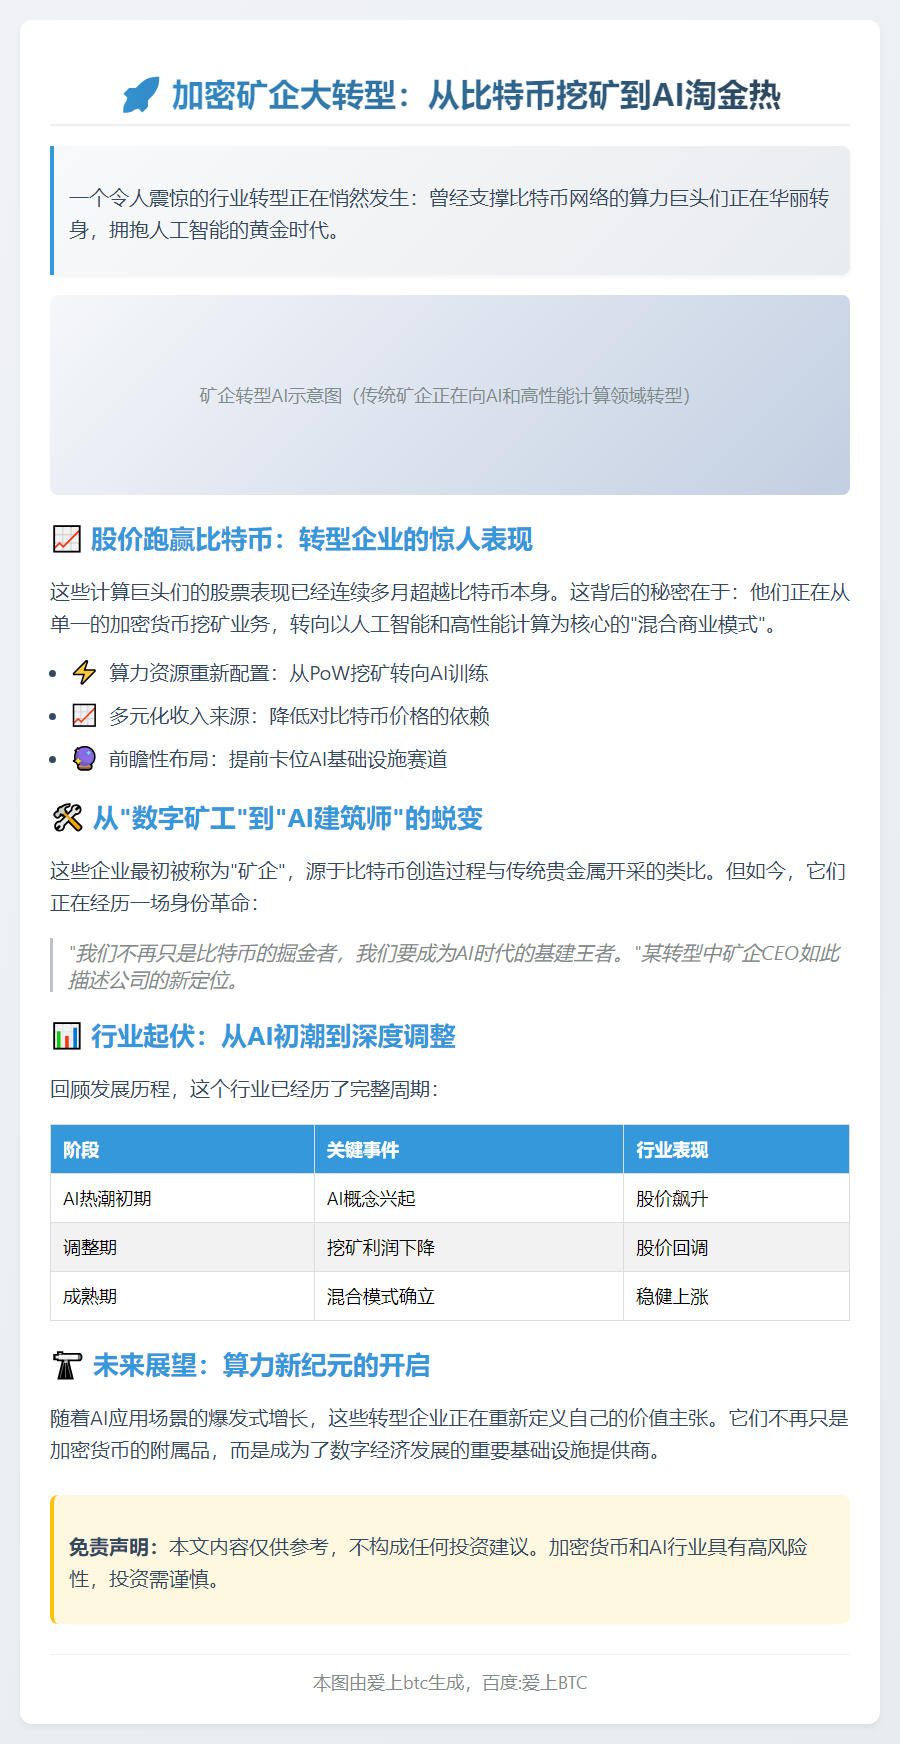Click the chart icon beside 股价跑赢比特币 heading
This screenshot has height=1744, width=900.
click(66, 539)
